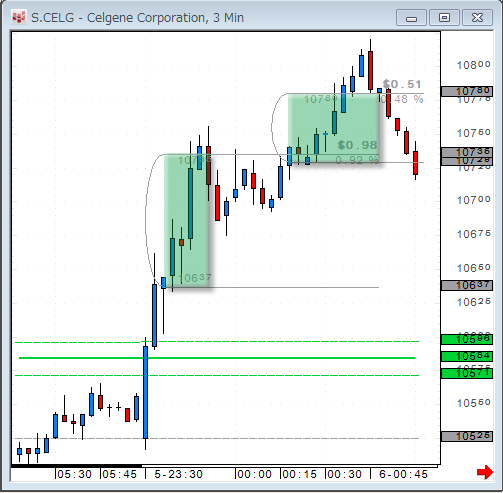Click the 106.25 price axis label

coord(474,302)
